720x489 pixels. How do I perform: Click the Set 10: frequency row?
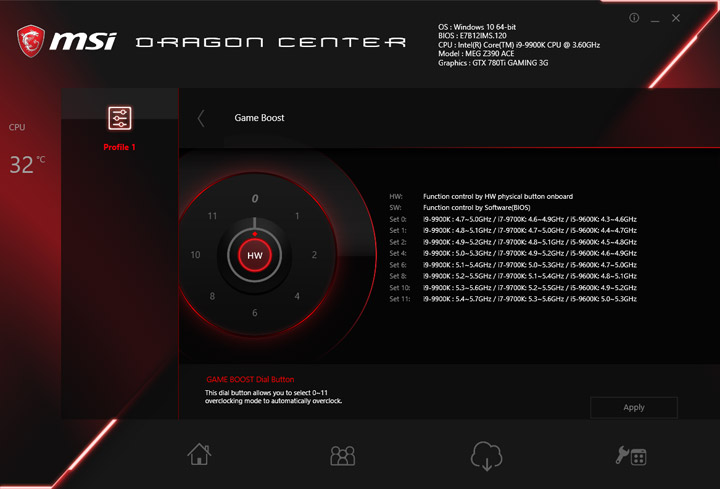coord(513,288)
